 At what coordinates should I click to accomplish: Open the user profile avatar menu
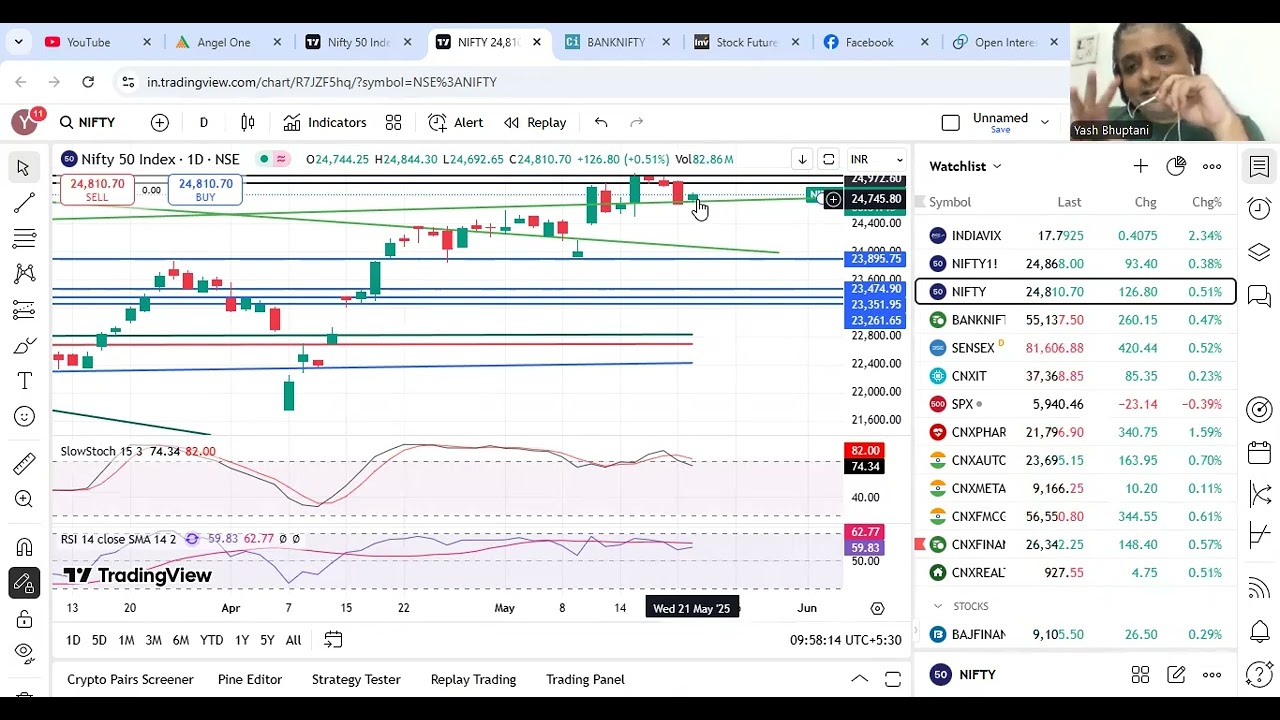click(25, 122)
